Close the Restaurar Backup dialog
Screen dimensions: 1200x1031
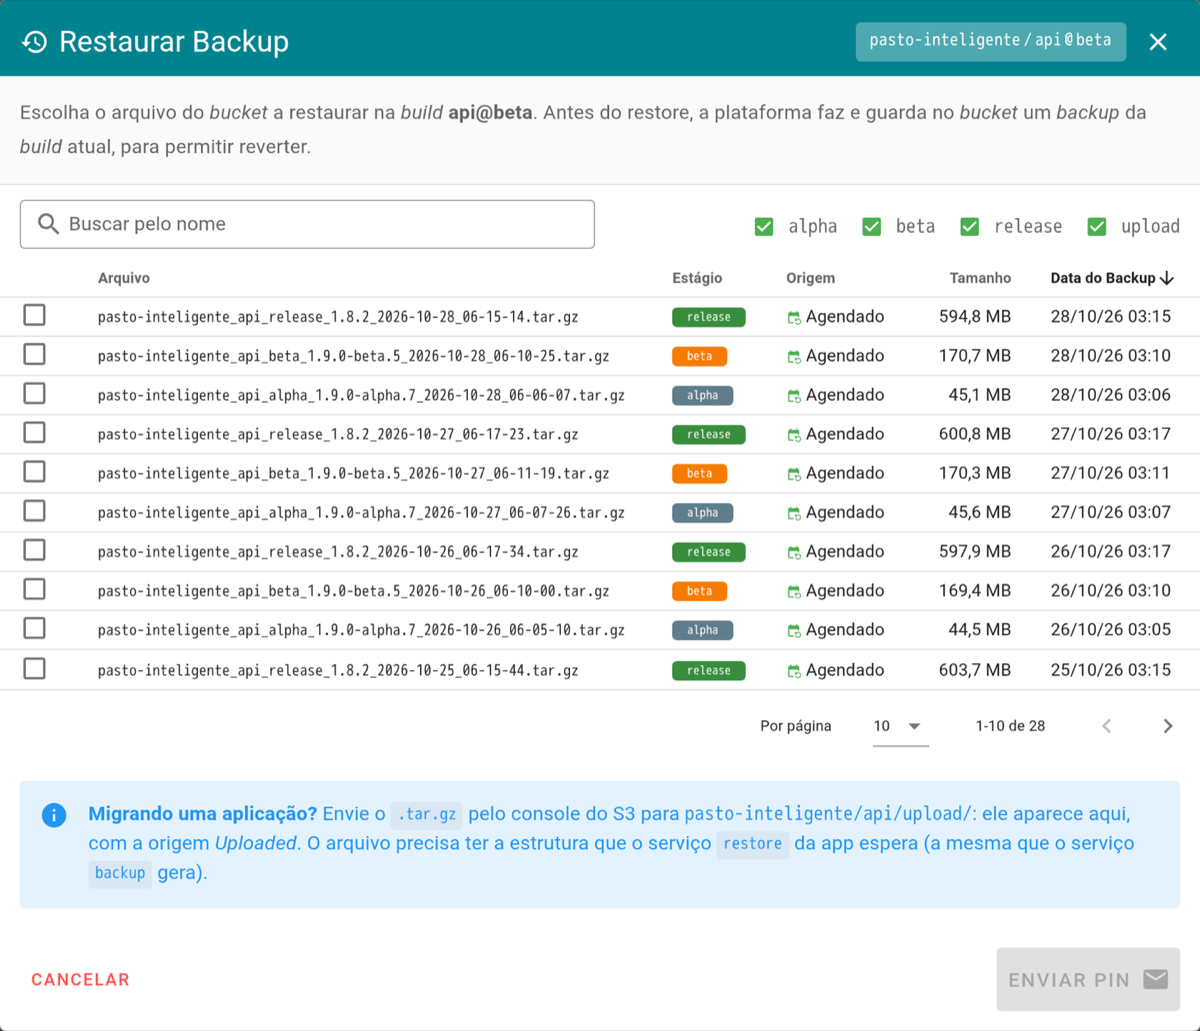click(x=1158, y=42)
